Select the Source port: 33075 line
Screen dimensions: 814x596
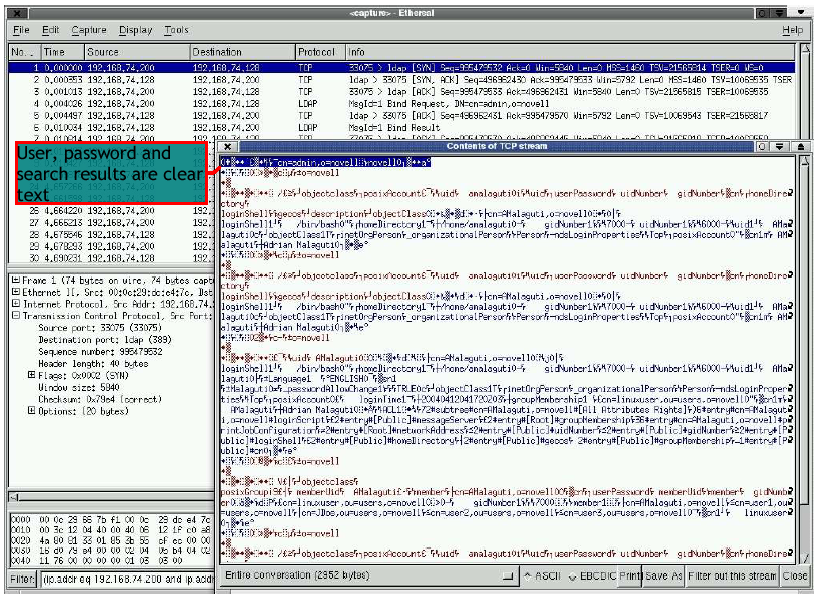click(100, 328)
